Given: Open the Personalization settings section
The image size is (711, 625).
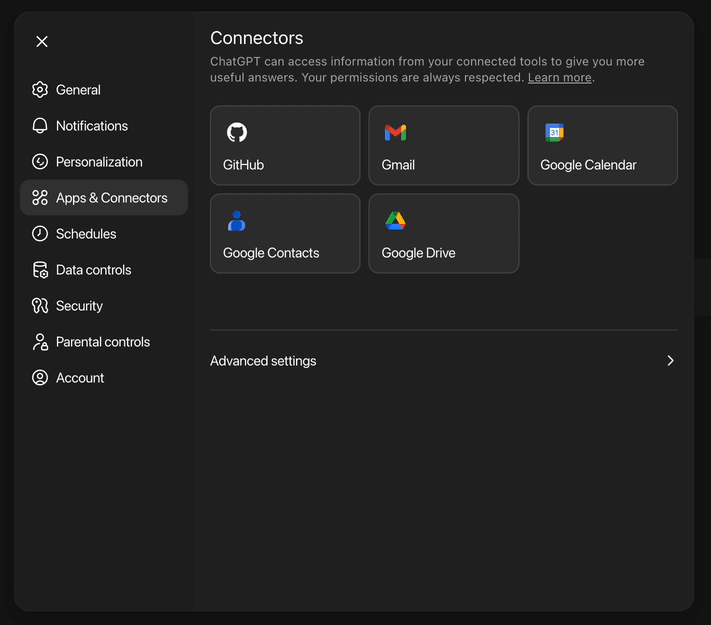Looking at the screenshot, I should point(99,162).
